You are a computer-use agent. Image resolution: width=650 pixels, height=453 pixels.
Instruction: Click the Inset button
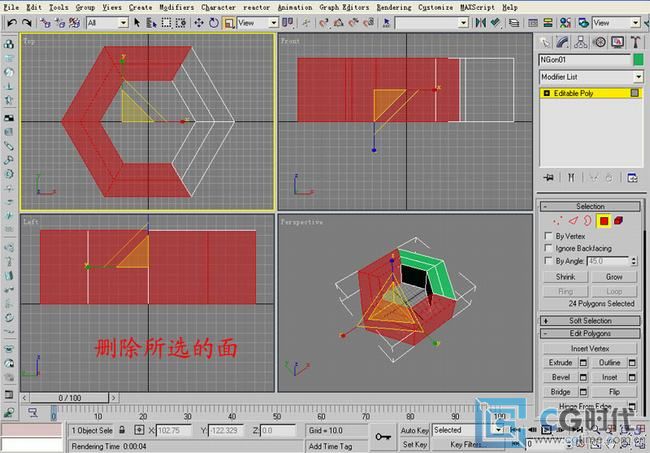pos(609,377)
